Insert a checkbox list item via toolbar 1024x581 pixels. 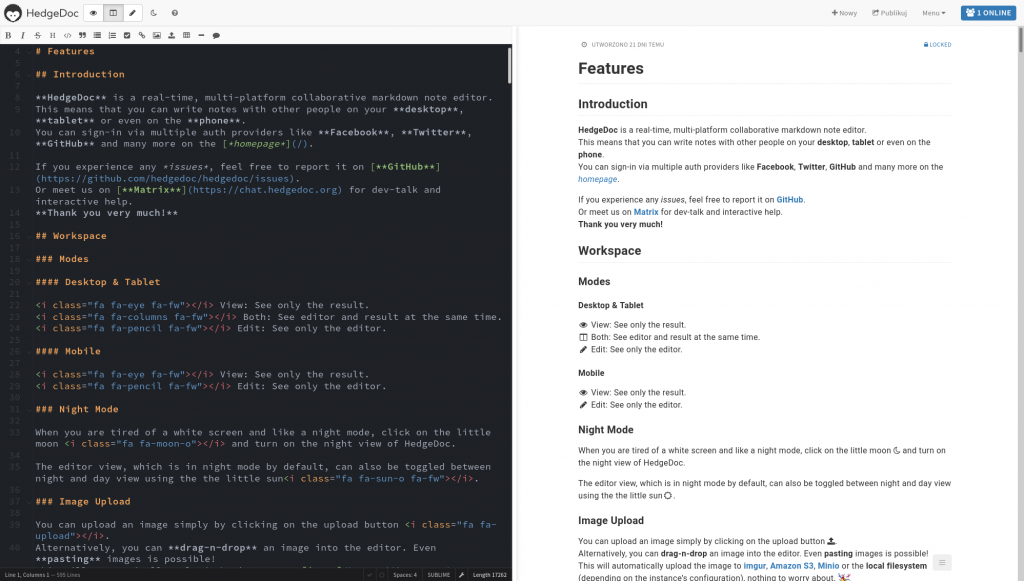coord(127,35)
